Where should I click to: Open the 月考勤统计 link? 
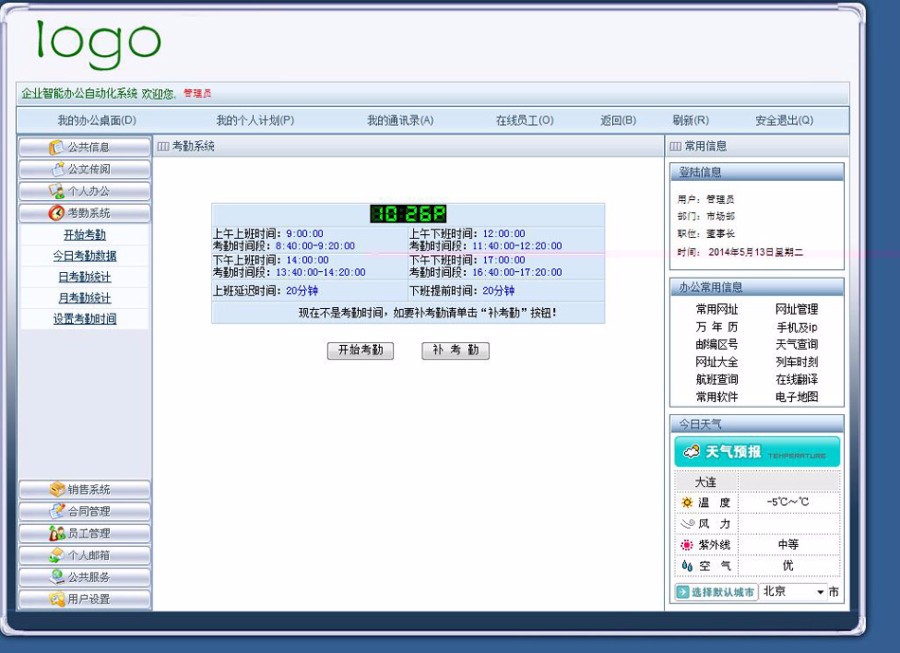pyautogui.click(x=84, y=298)
